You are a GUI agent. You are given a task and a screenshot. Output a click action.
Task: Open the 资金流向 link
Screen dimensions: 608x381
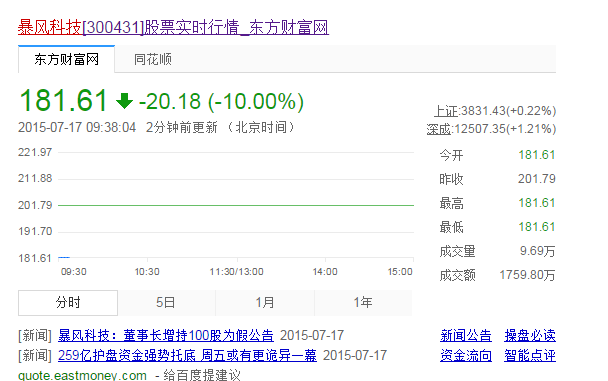click(x=466, y=355)
